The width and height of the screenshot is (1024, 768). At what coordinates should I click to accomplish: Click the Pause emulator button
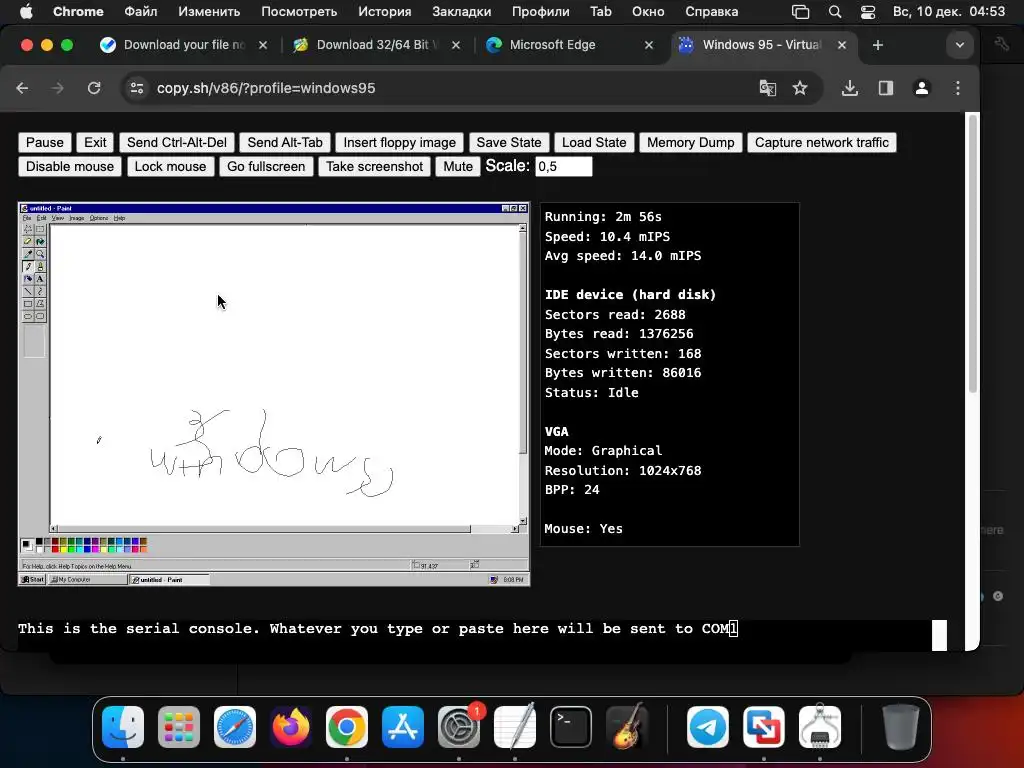point(45,142)
